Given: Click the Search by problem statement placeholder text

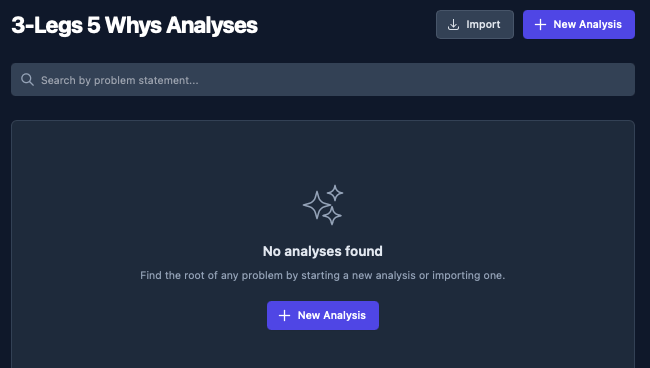Looking at the screenshot, I should 119,80.
